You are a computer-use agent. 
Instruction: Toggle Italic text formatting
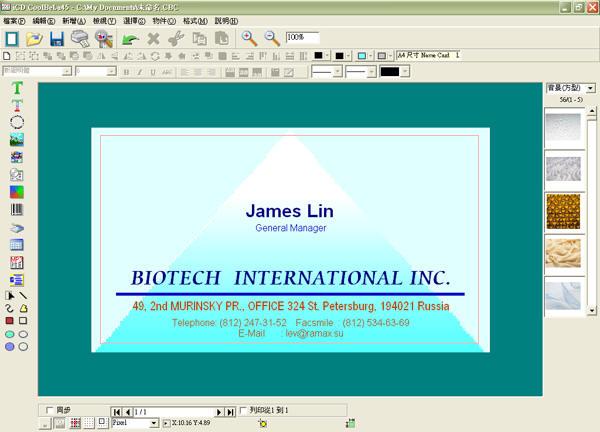tap(140, 72)
